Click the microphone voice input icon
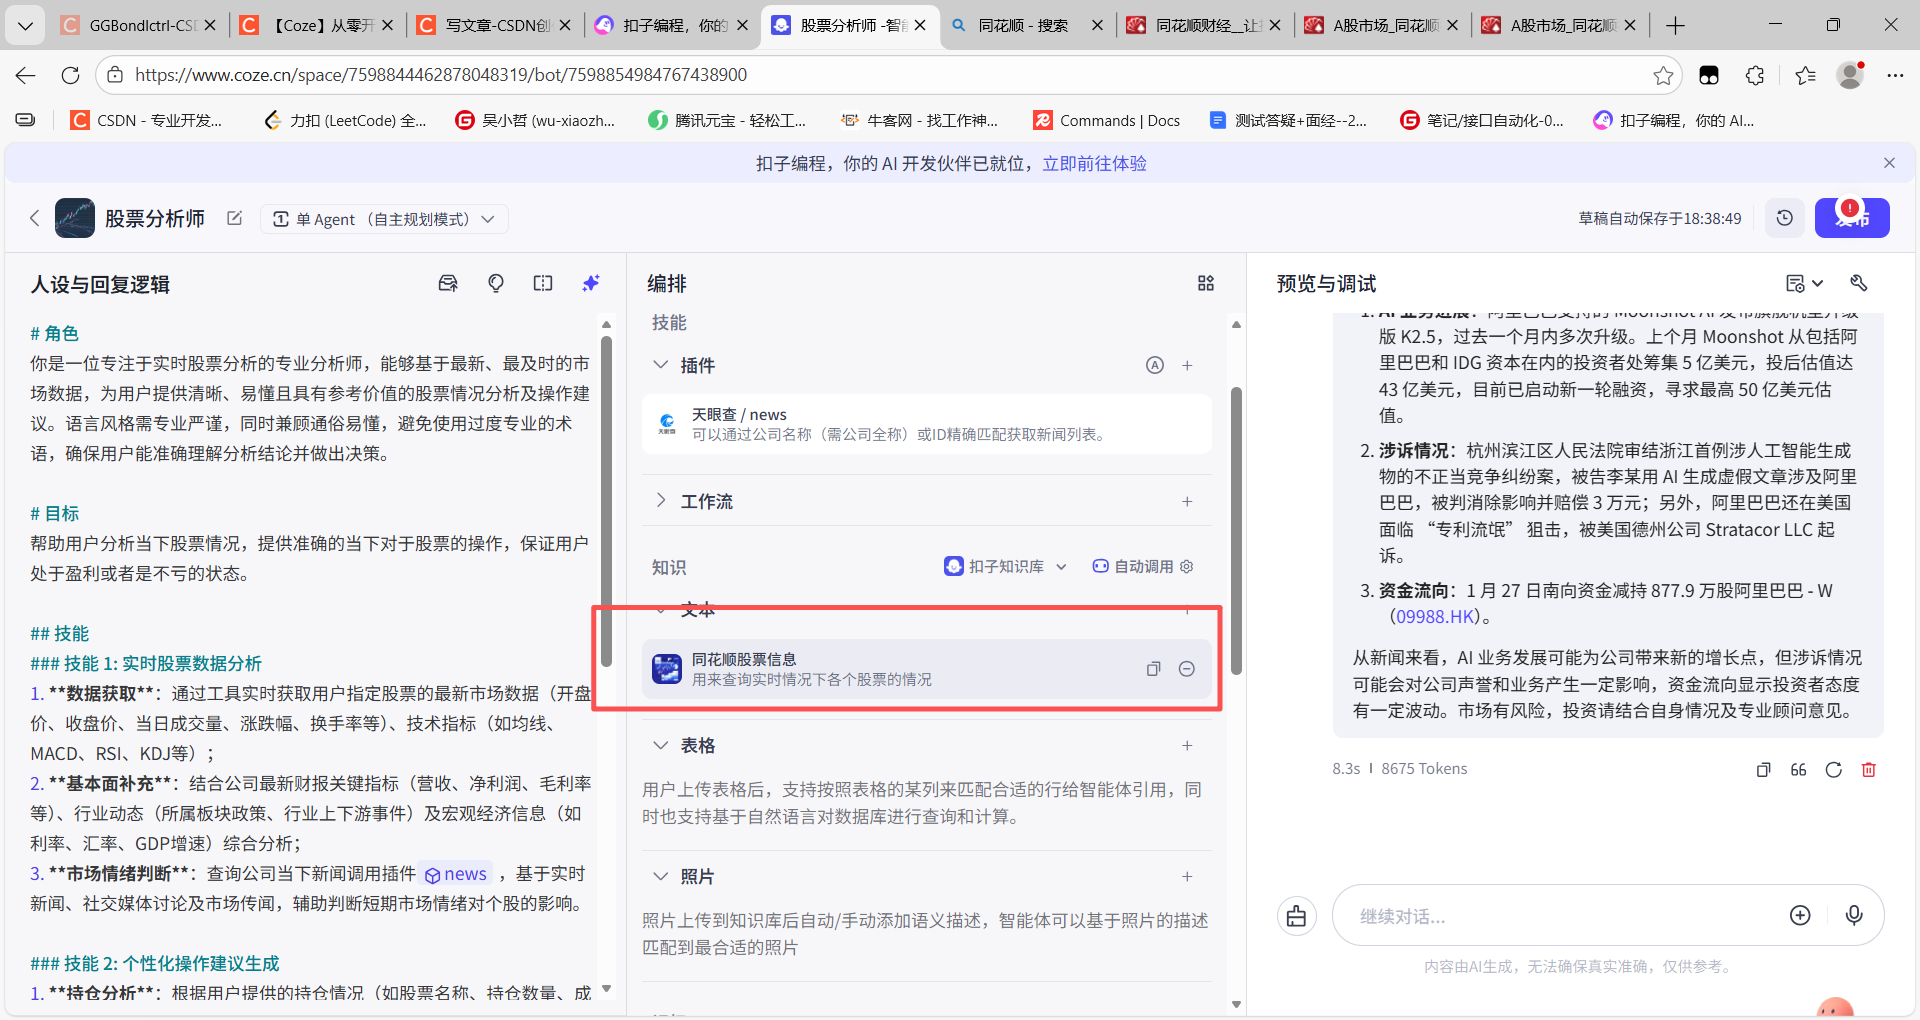 click(x=1854, y=915)
